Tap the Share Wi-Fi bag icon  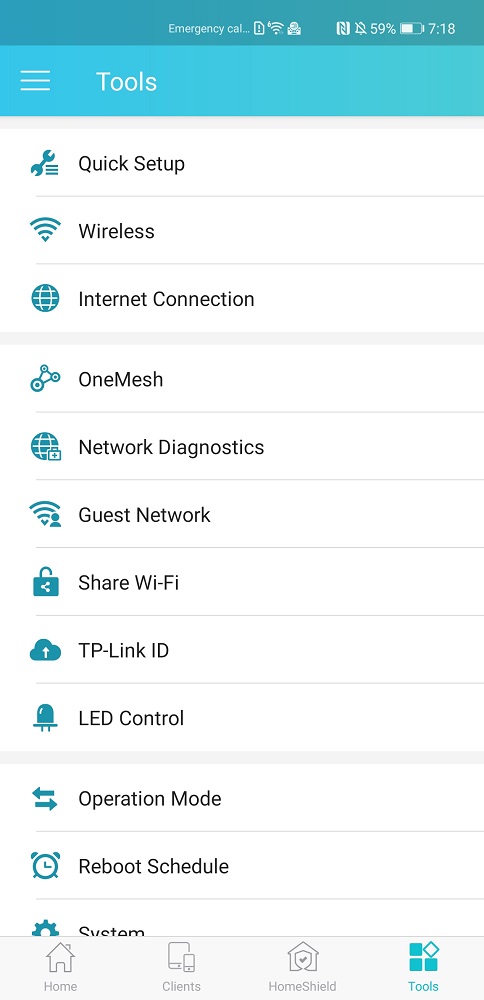[x=45, y=582]
